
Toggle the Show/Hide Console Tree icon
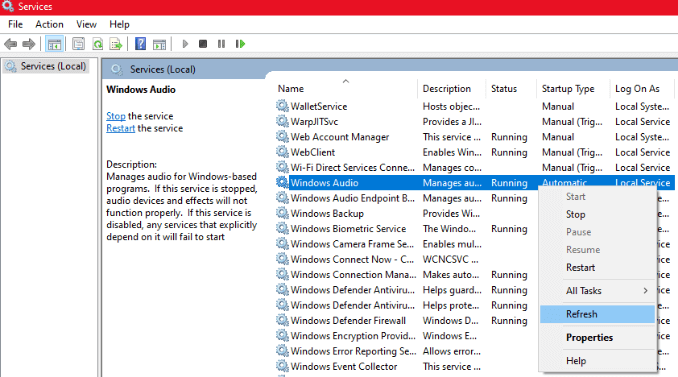[x=54, y=44]
